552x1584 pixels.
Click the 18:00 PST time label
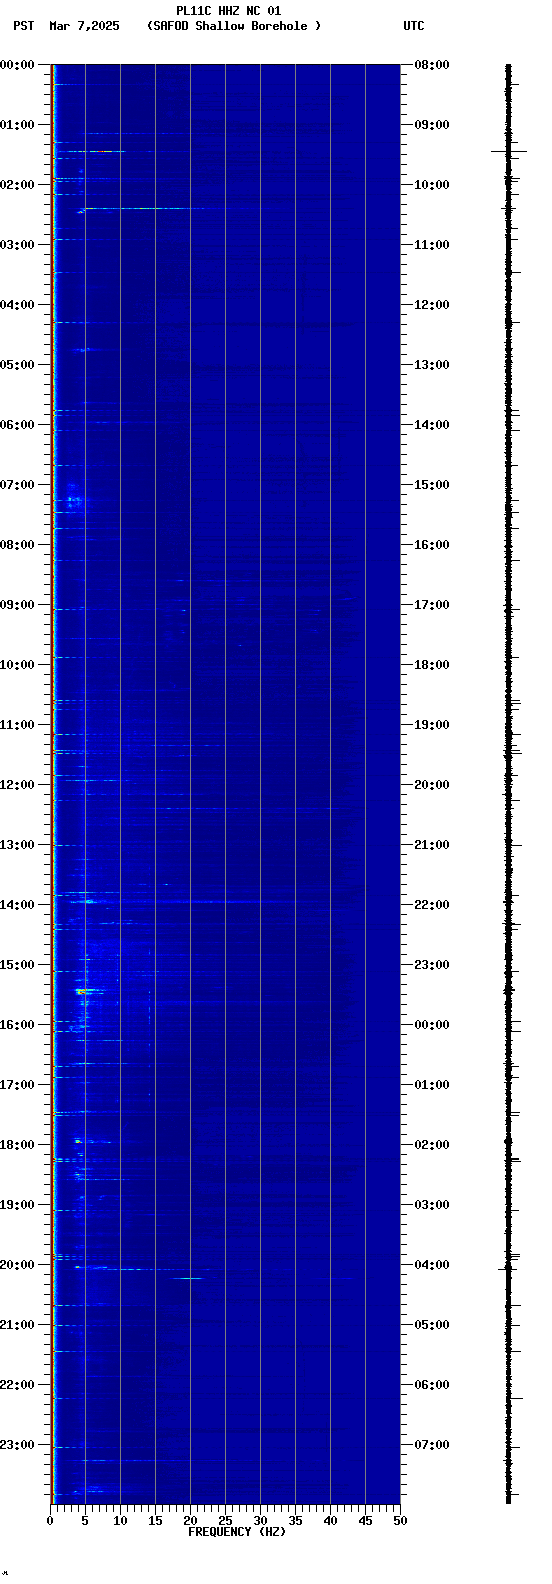point(18,1145)
